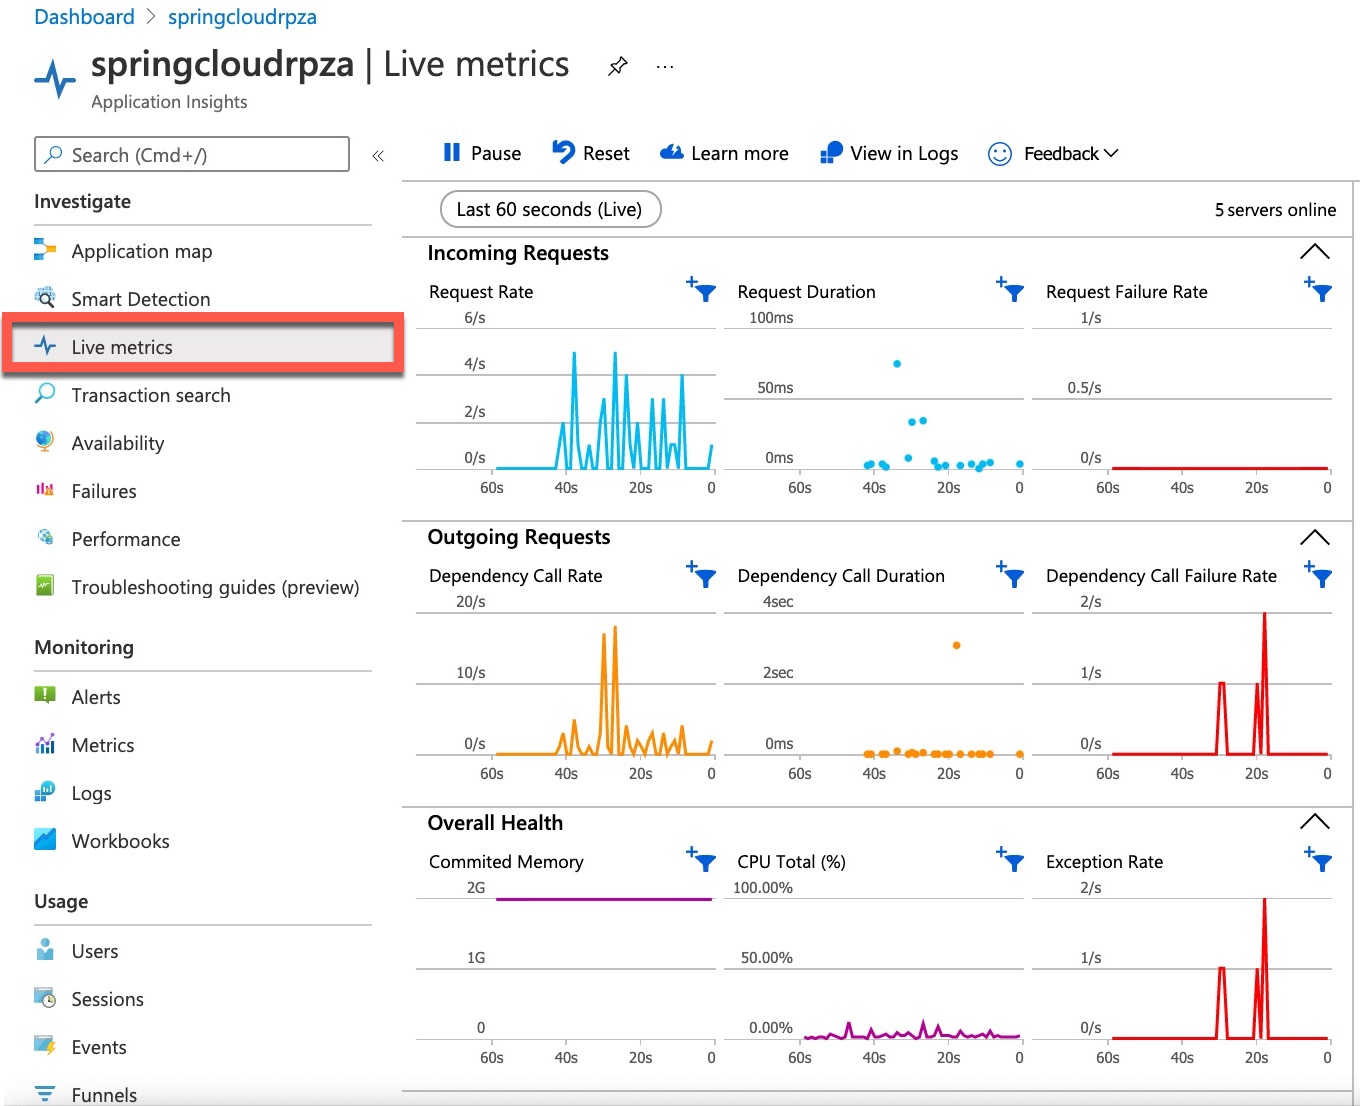Pause the live metrics stream
Viewport: 1360px width, 1106px height.
click(482, 153)
